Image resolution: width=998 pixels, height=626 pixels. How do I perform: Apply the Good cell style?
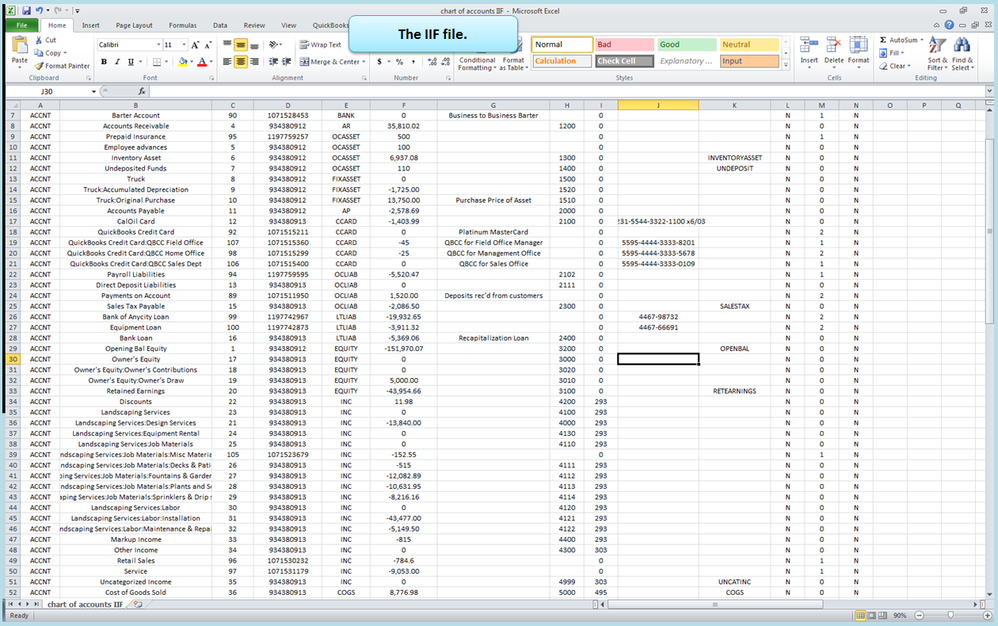687,45
